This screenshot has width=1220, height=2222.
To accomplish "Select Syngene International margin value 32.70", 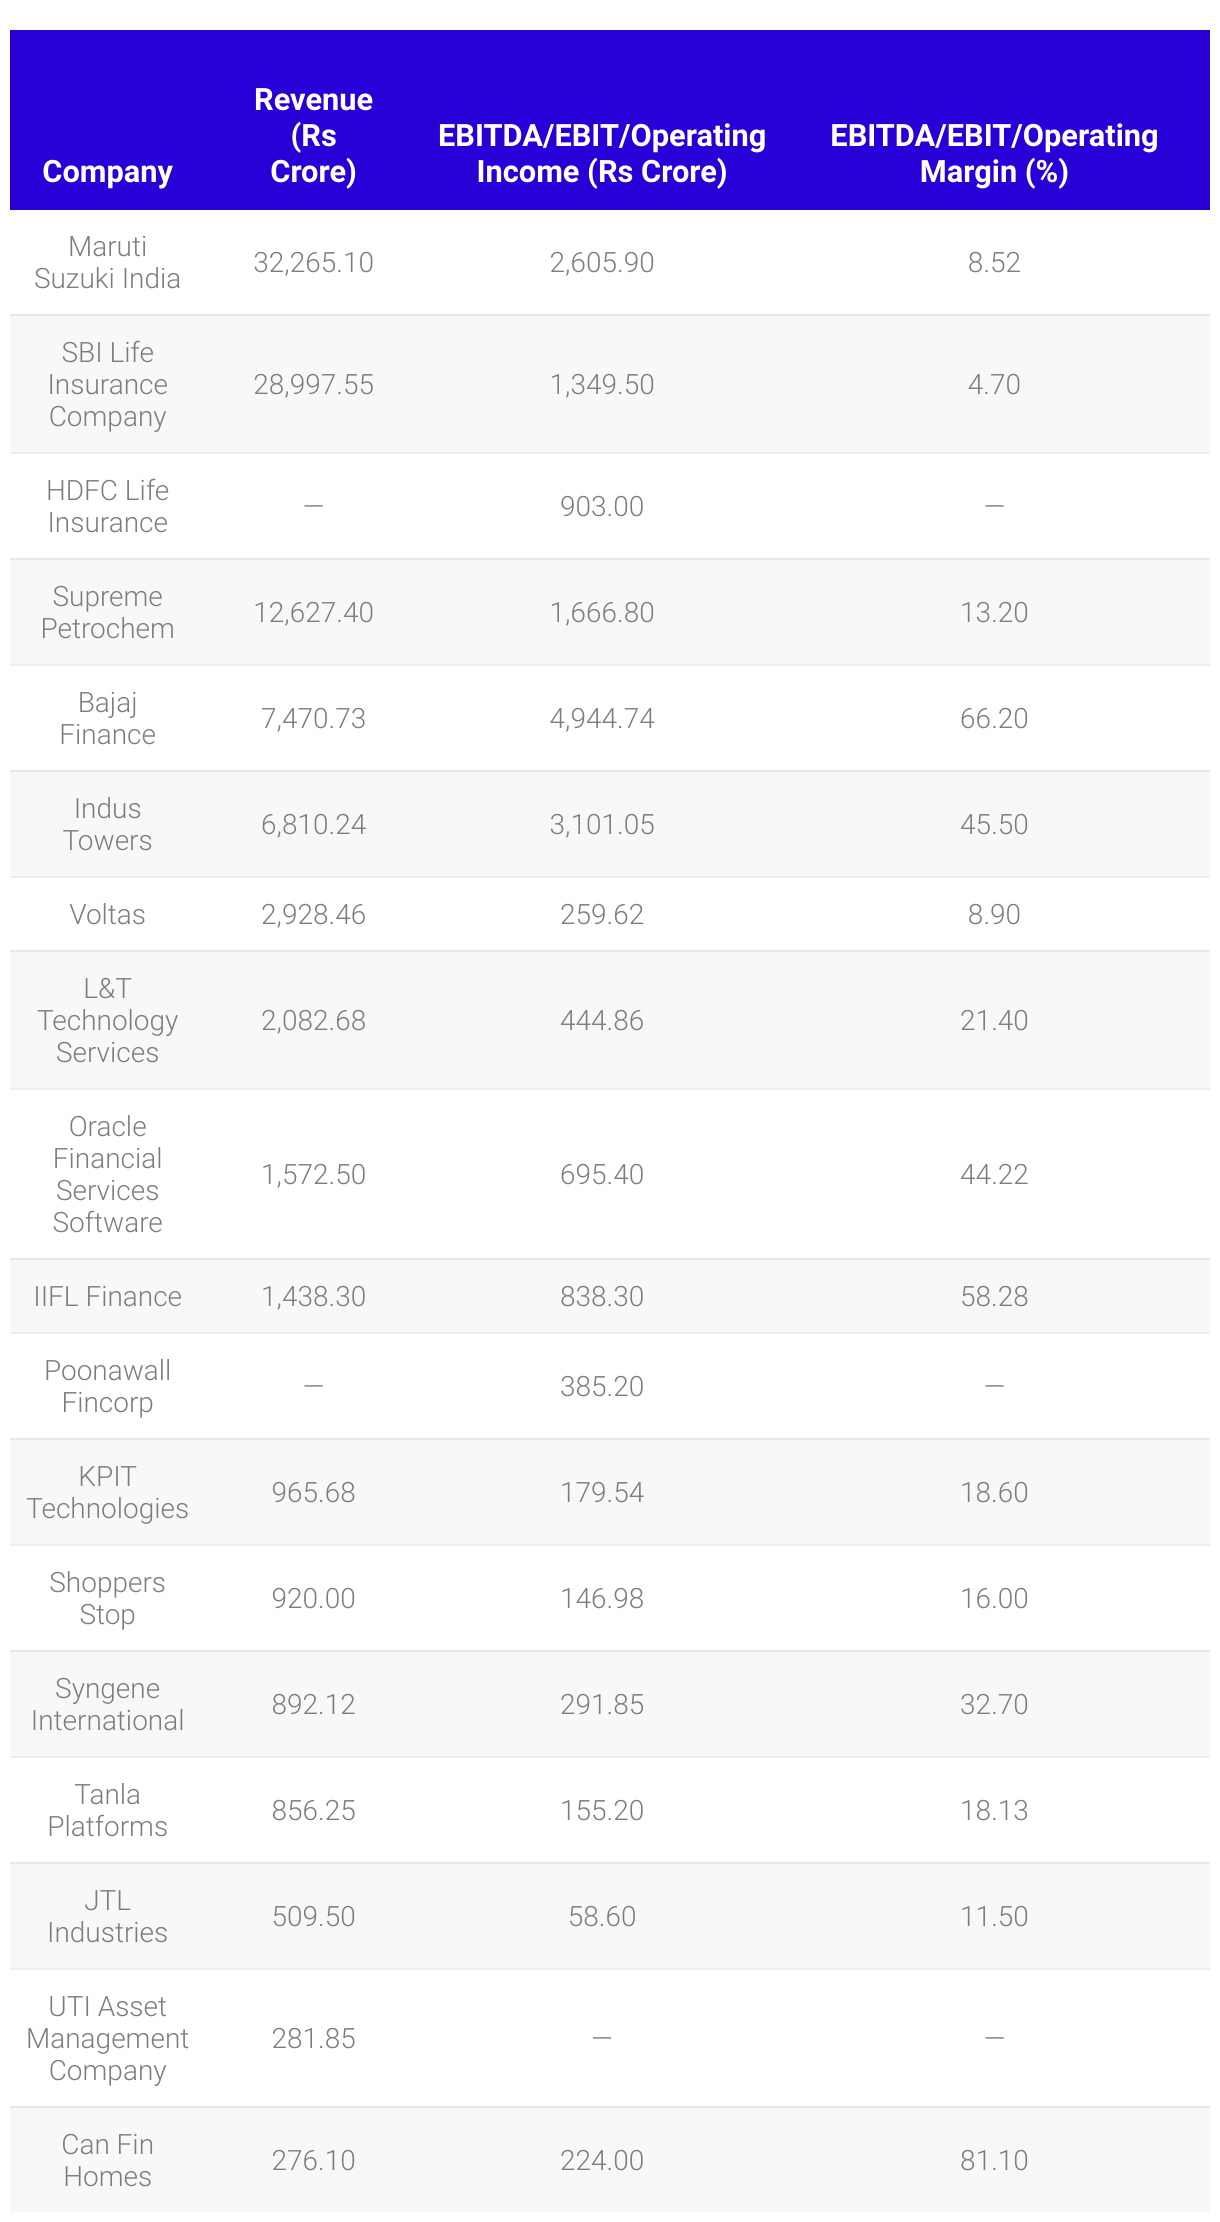I will click(993, 1704).
